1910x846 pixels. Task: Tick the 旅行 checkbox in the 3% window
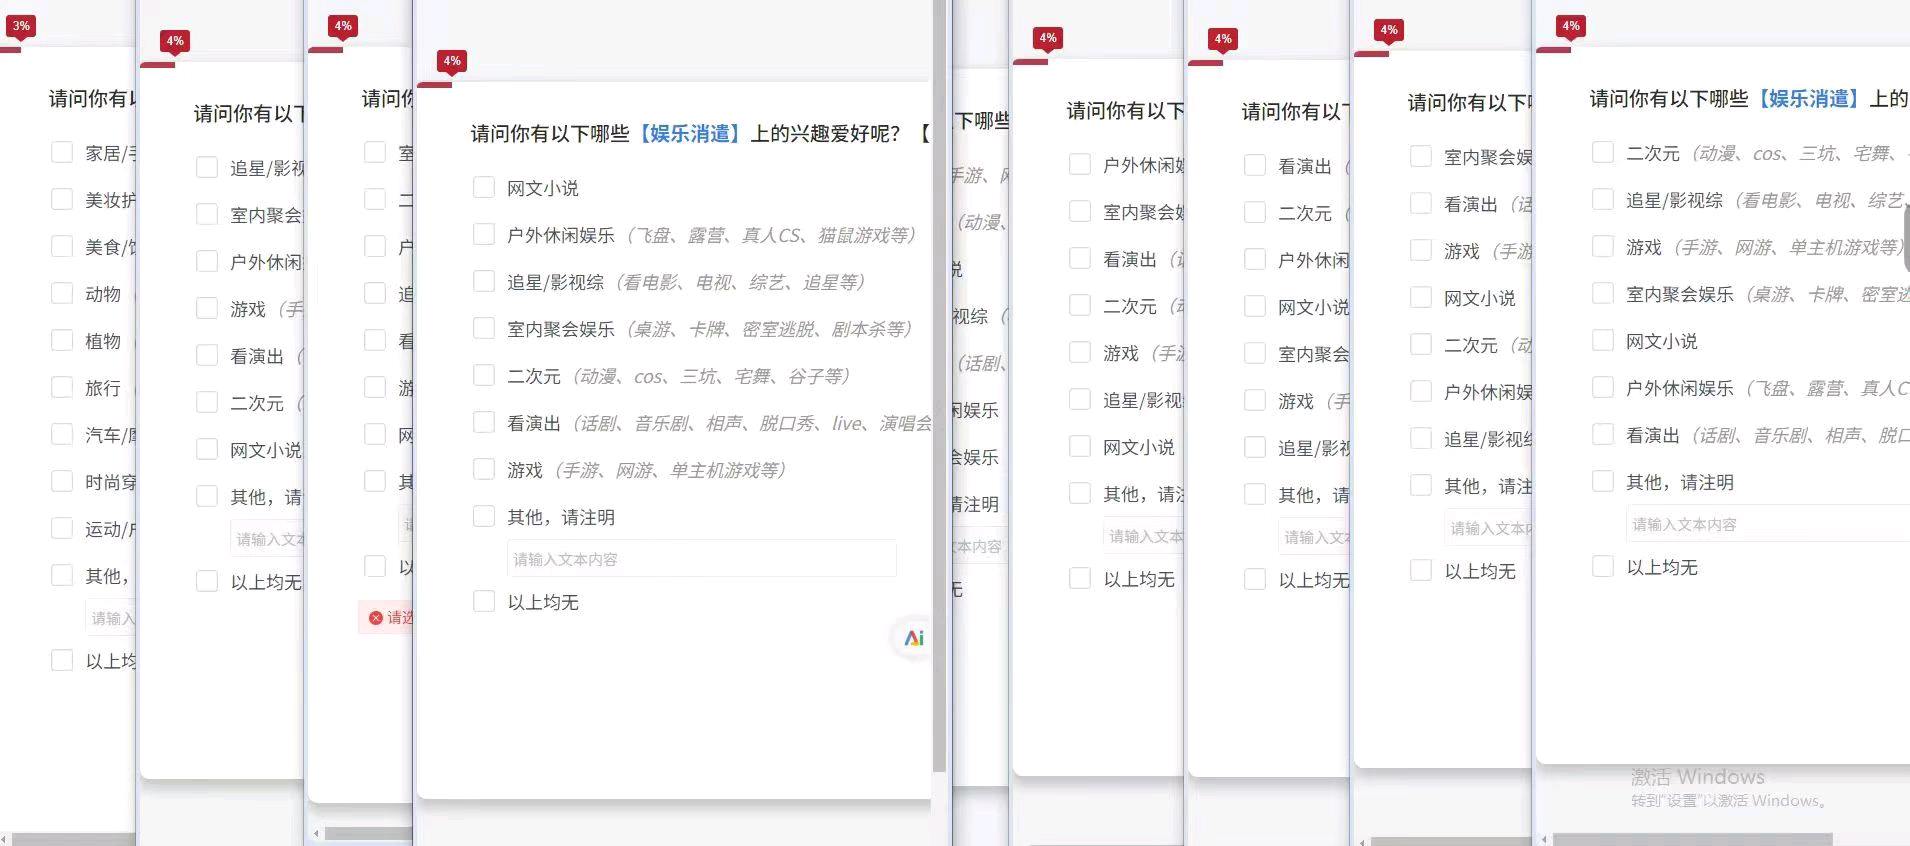pyautogui.click(x=62, y=387)
